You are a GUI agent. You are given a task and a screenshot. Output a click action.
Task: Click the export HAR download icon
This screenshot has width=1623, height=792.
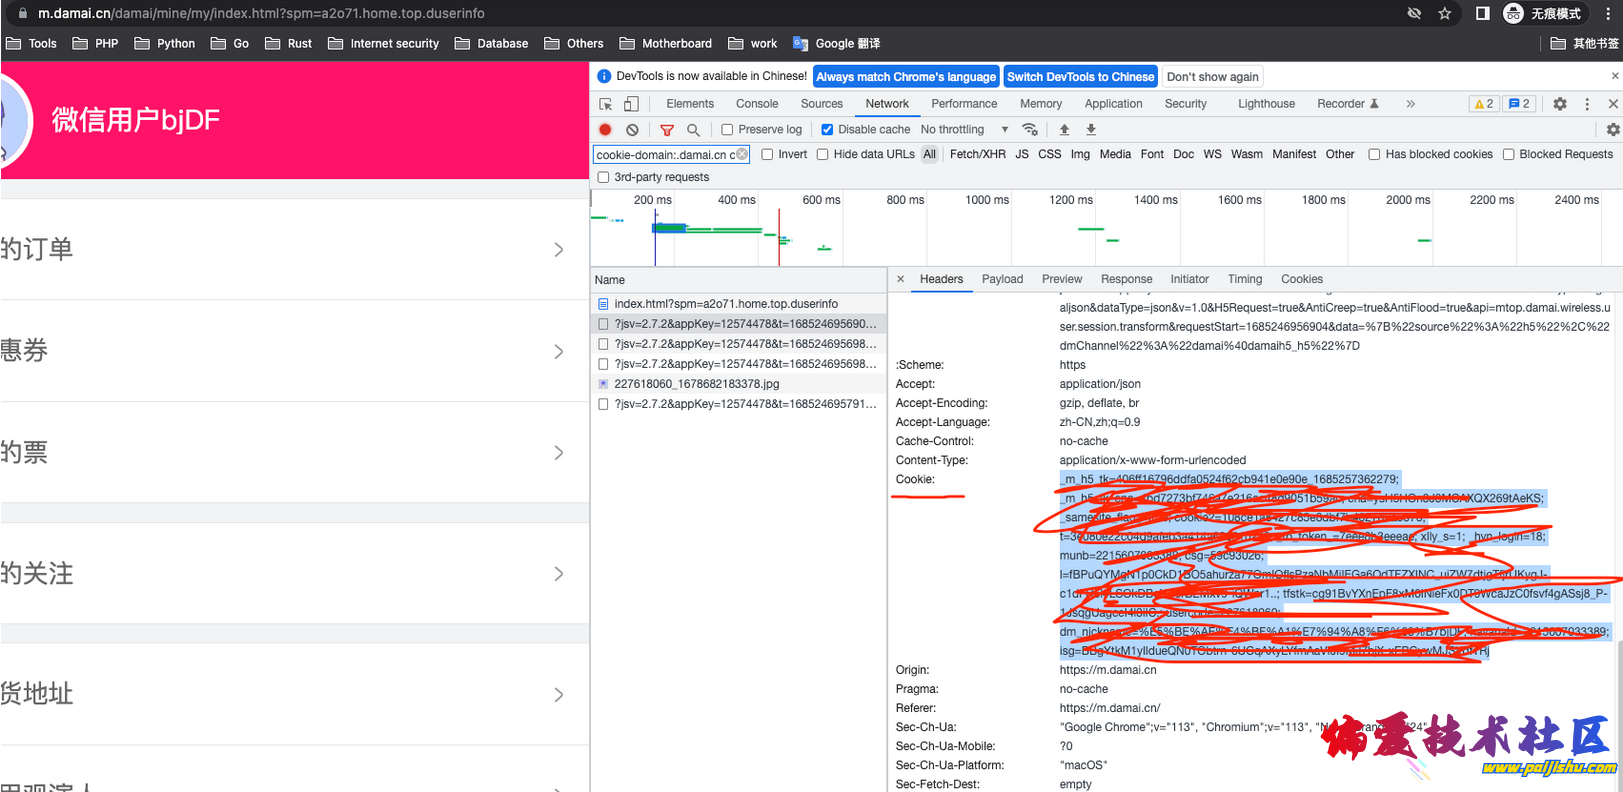(x=1091, y=130)
